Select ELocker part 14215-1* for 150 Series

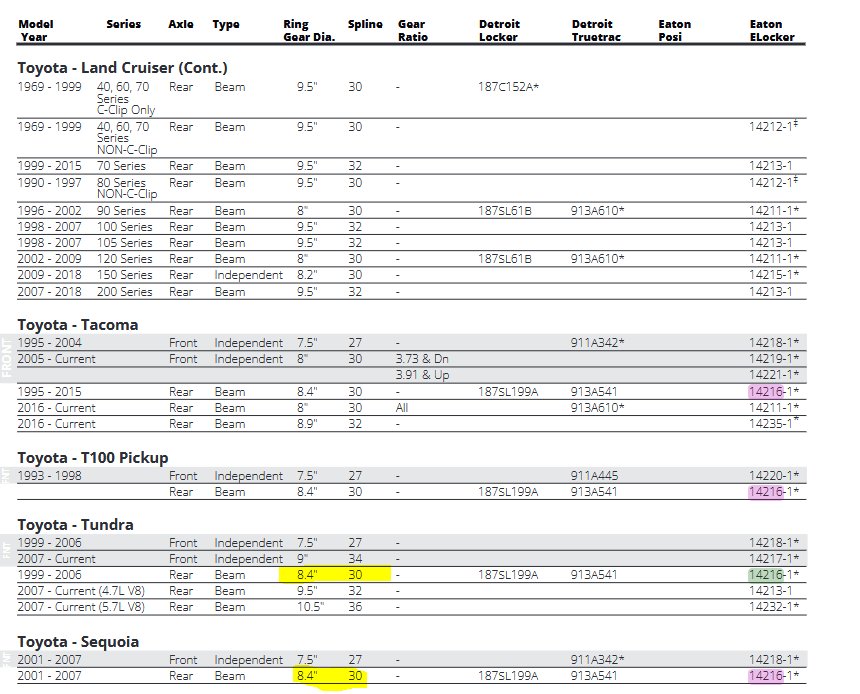click(x=774, y=274)
